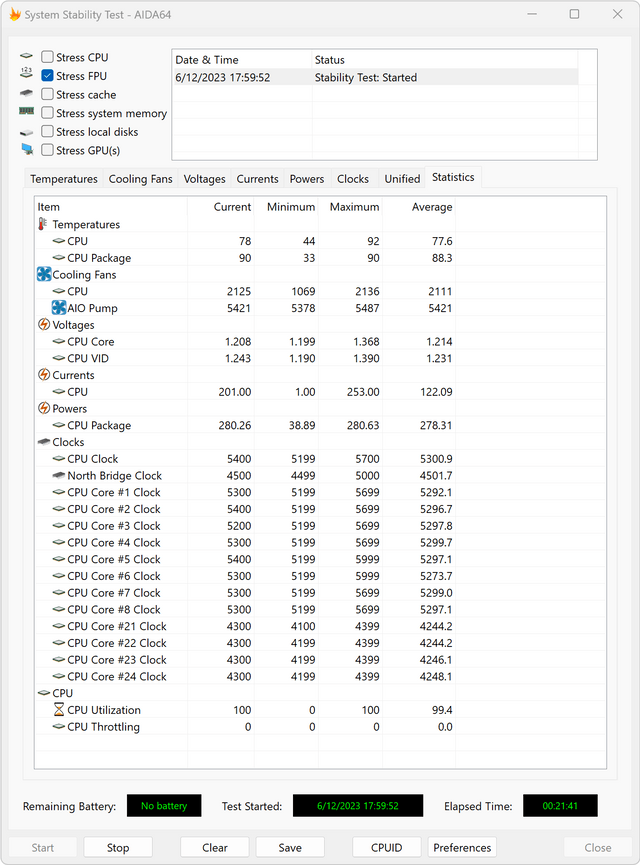Click the RAM module icon beside Stress system memory
The height and width of the screenshot is (865, 640).
point(26,111)
